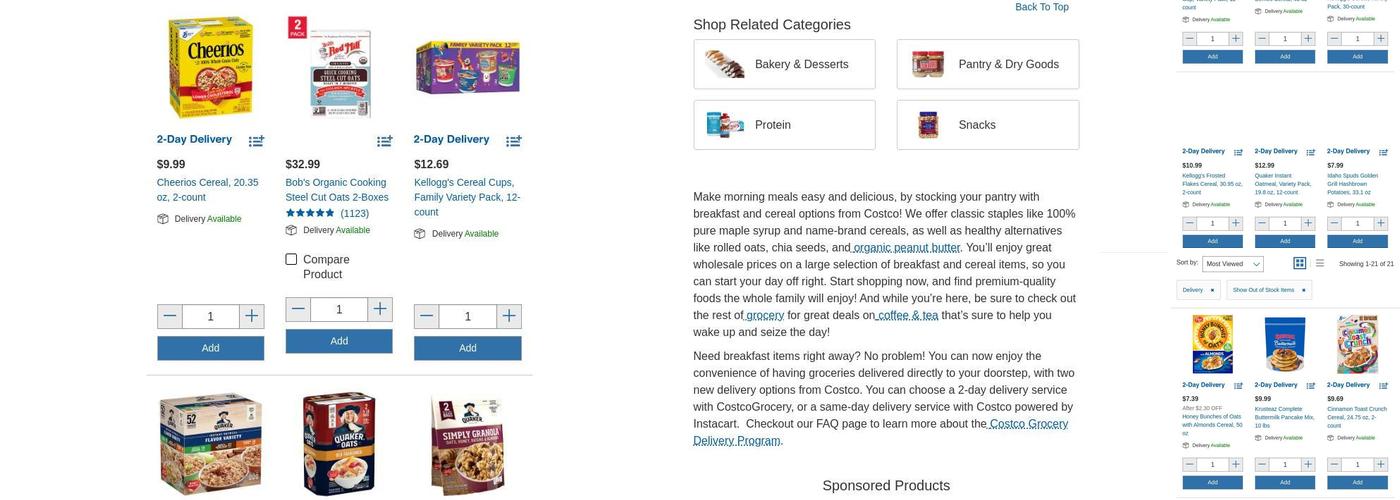
Task: Switch to list view layout
Action: tap(1320, 263)
